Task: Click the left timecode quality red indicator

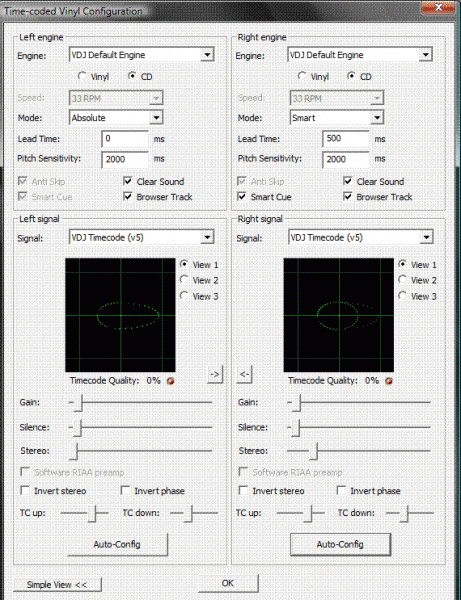Action: tap(171, 381)
